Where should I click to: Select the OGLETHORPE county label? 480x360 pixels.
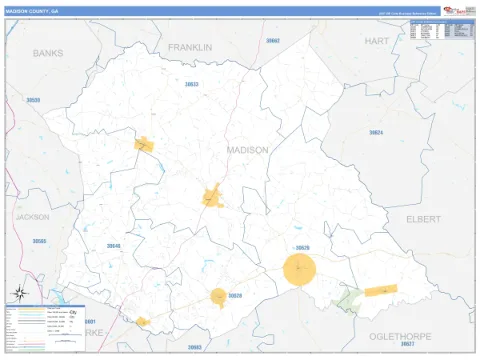tap(400, 337)
